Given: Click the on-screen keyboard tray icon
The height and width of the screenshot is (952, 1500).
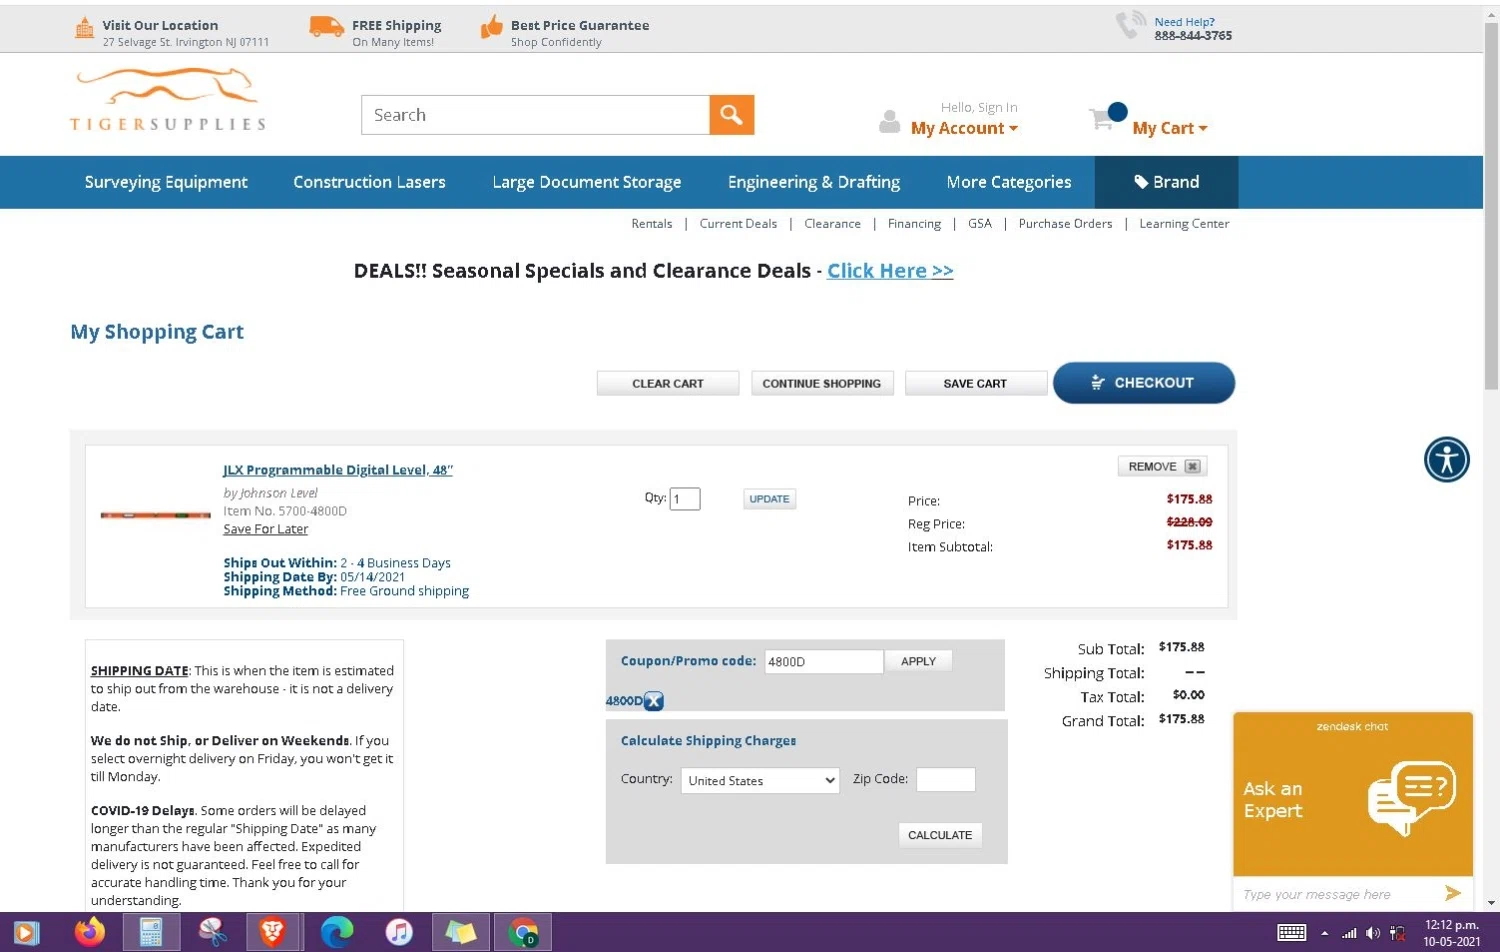Looking at the screenshot, I should point(1291,933).
